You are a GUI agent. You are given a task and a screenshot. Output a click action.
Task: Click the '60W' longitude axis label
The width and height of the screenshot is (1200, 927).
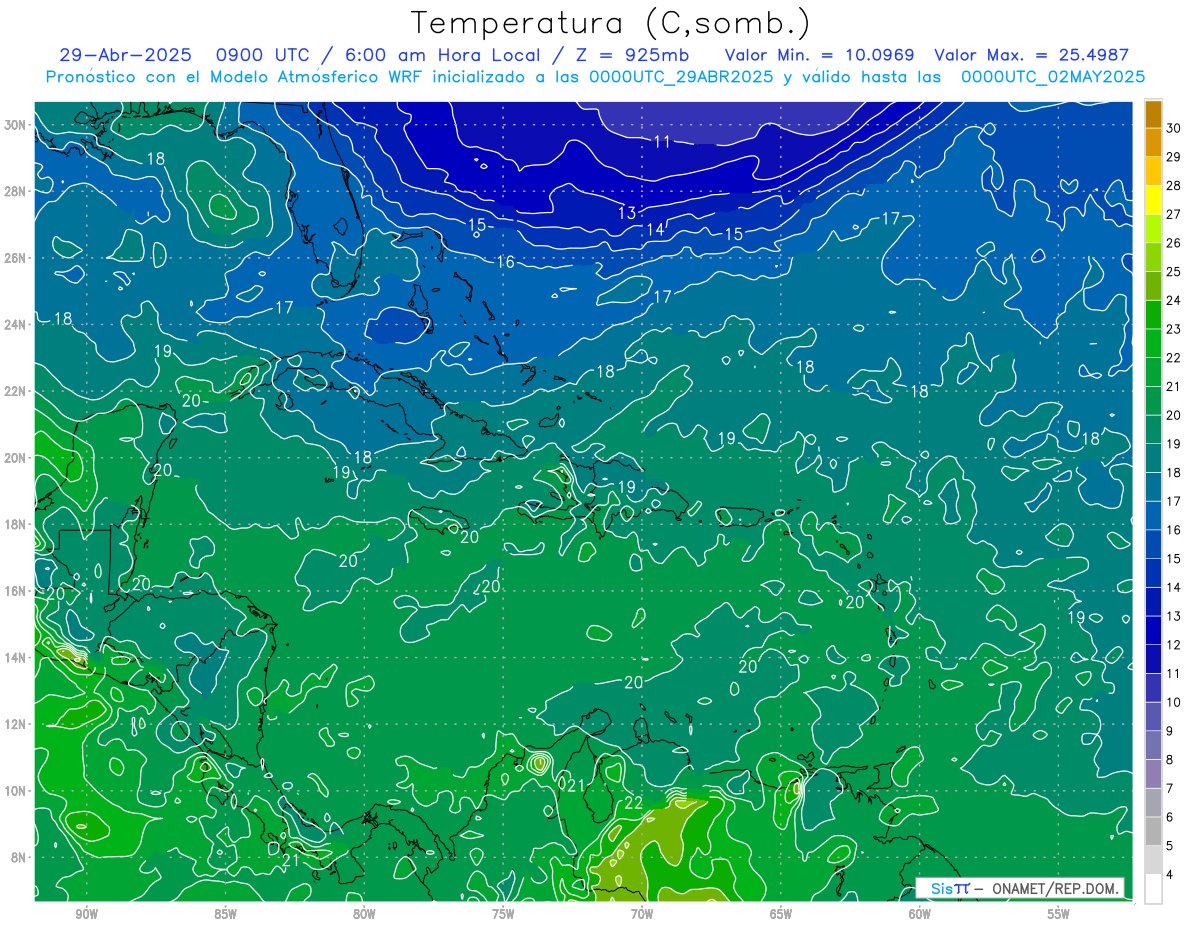tap(920, 914)
